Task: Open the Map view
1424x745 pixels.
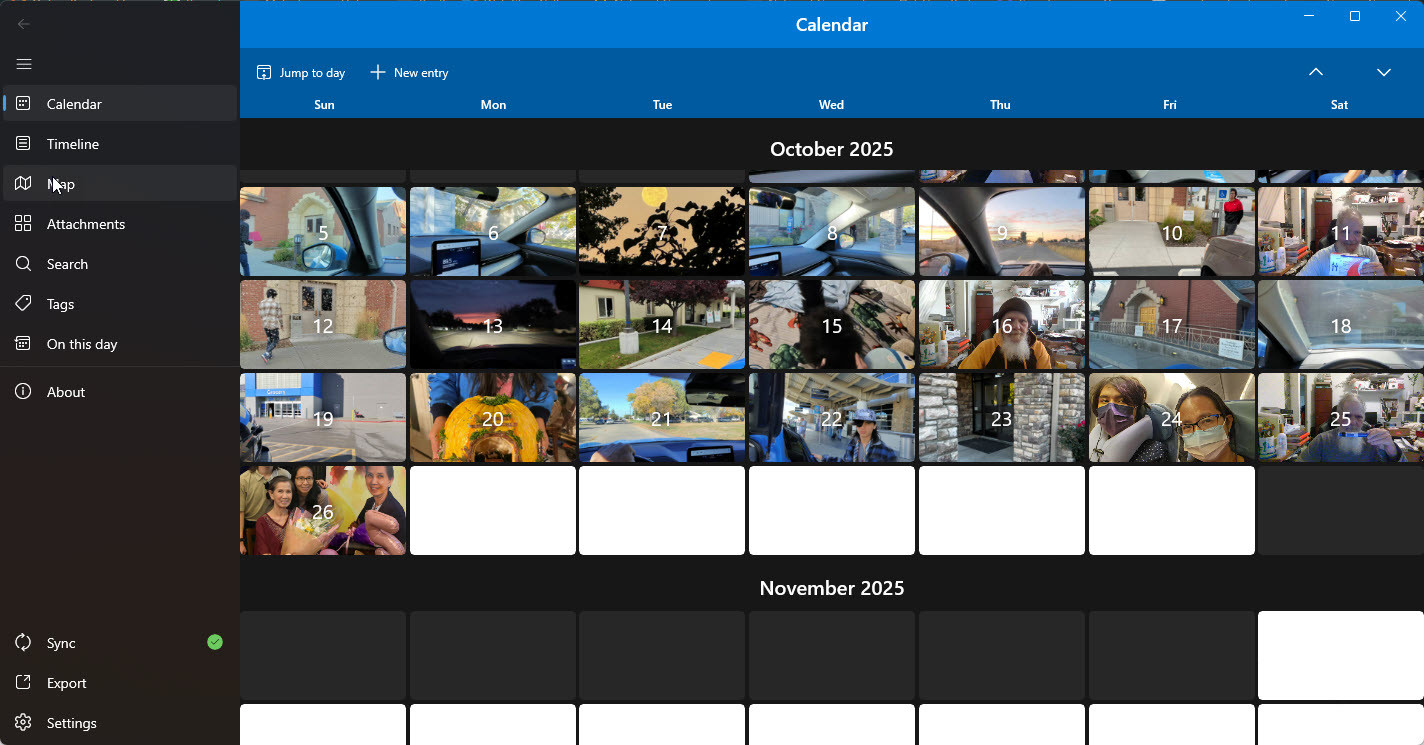Action: click(61, 184)
